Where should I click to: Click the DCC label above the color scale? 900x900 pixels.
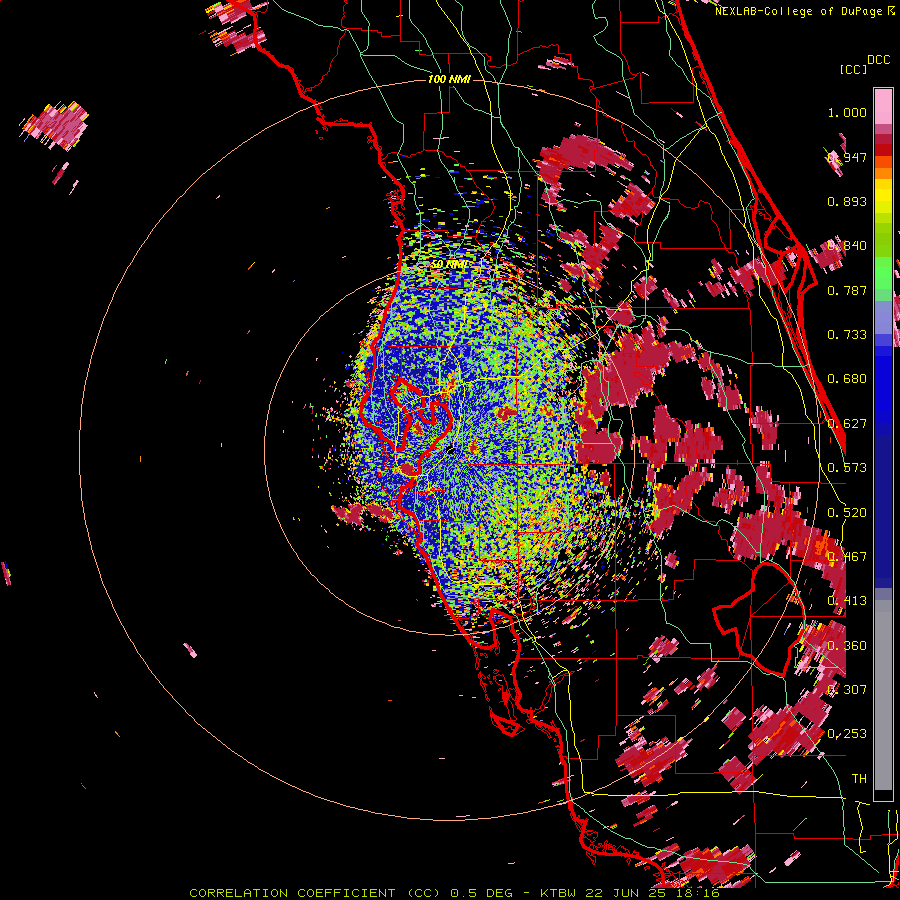tap(879, 60)
